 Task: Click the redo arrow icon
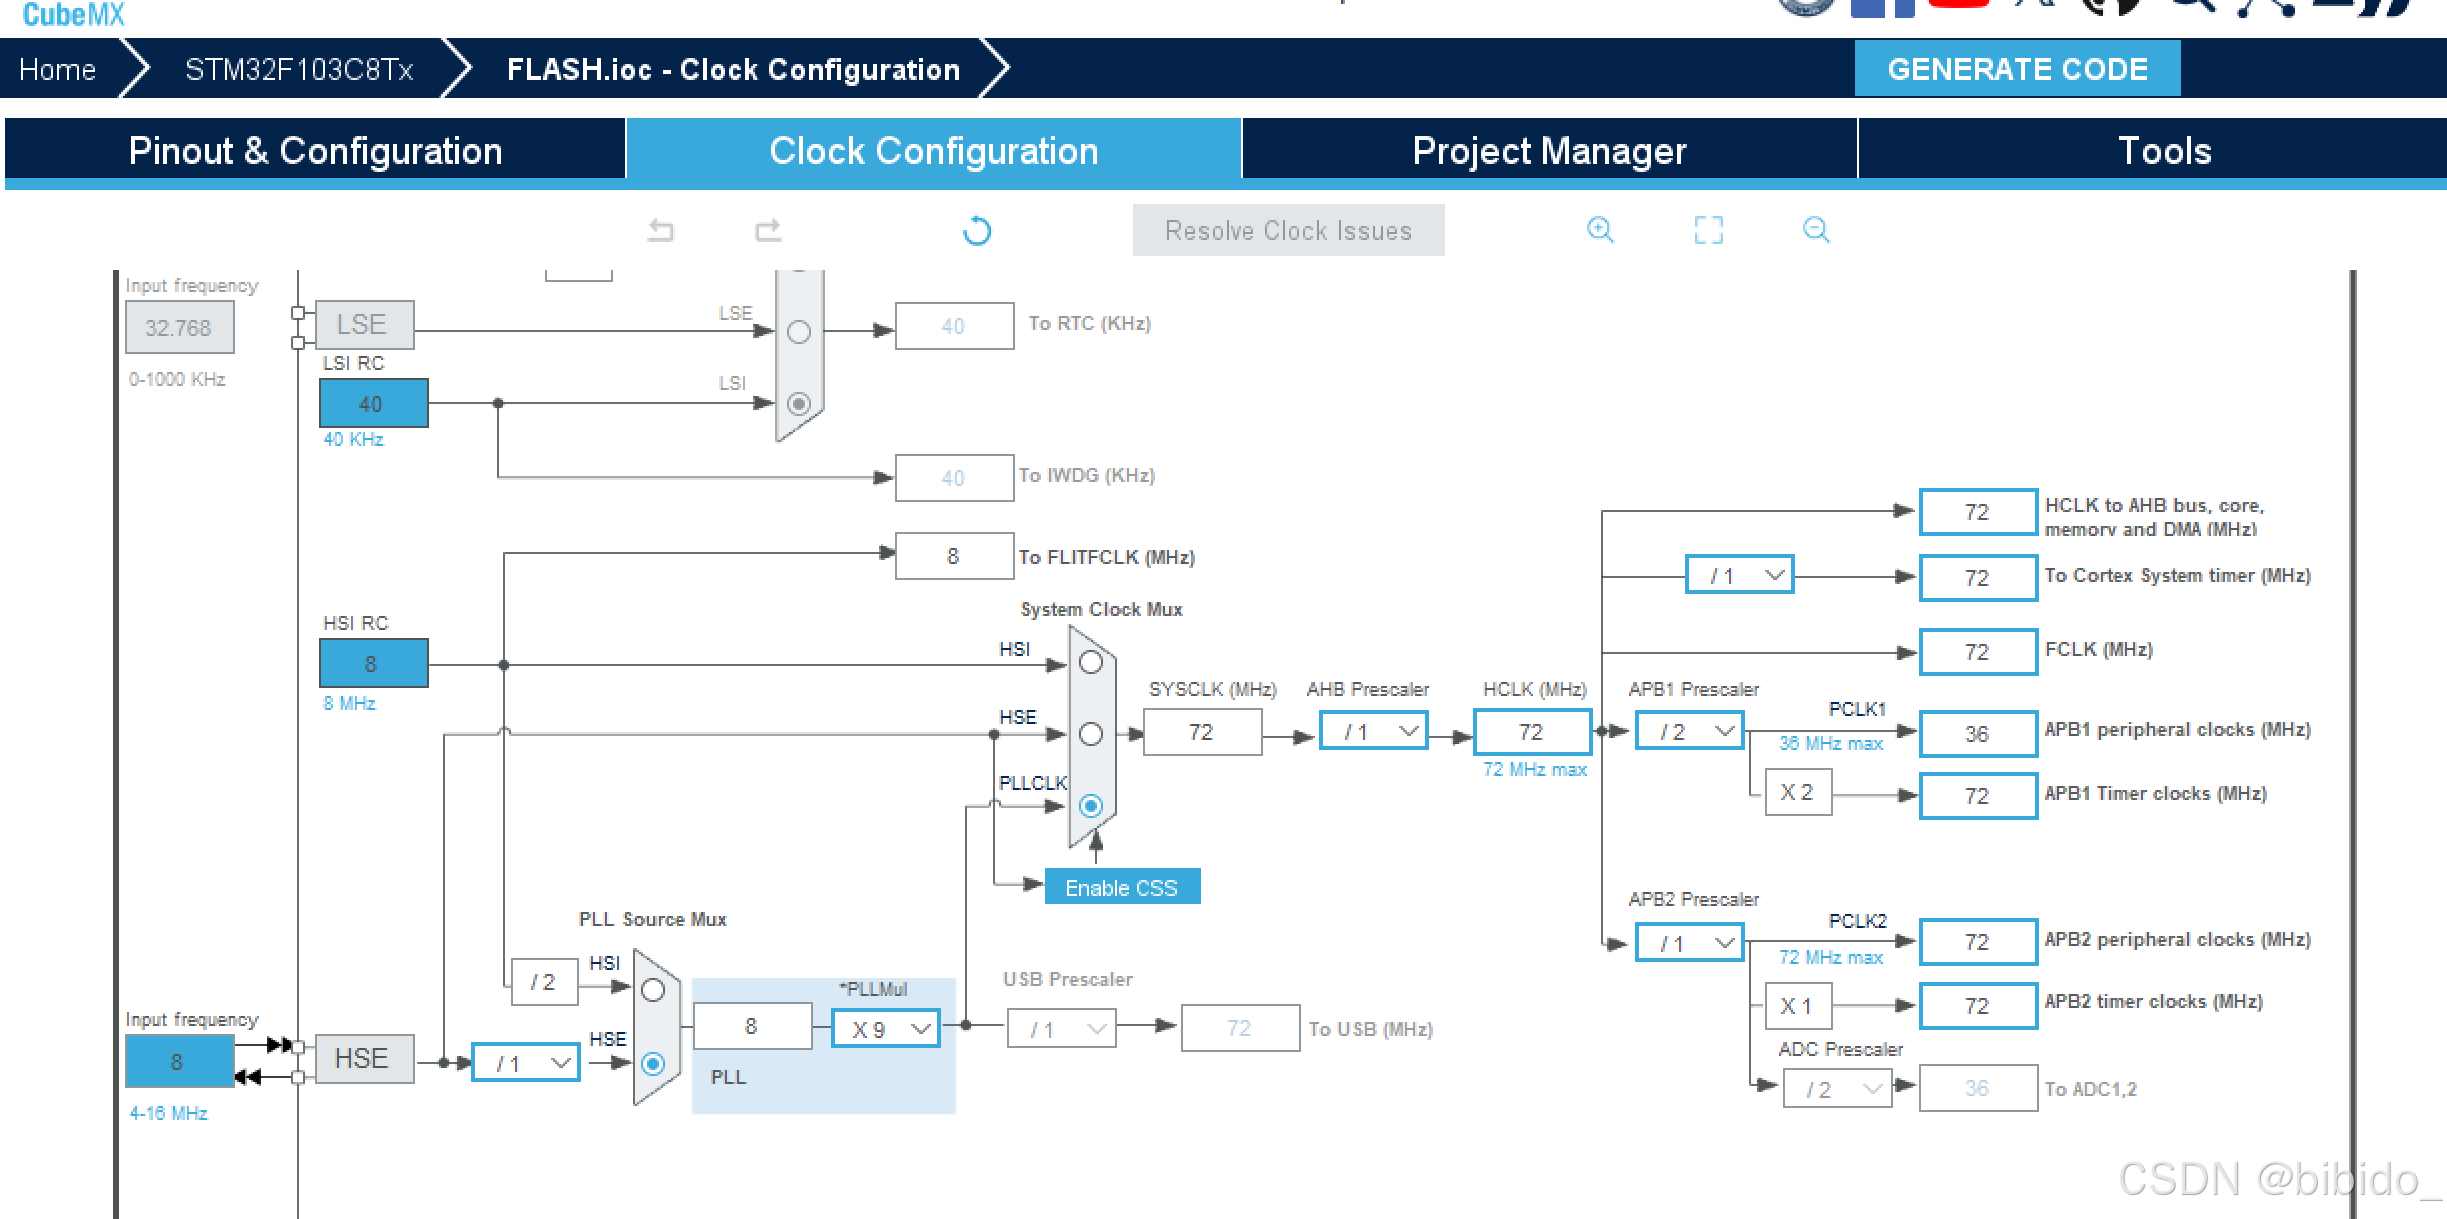coord(768,231)
